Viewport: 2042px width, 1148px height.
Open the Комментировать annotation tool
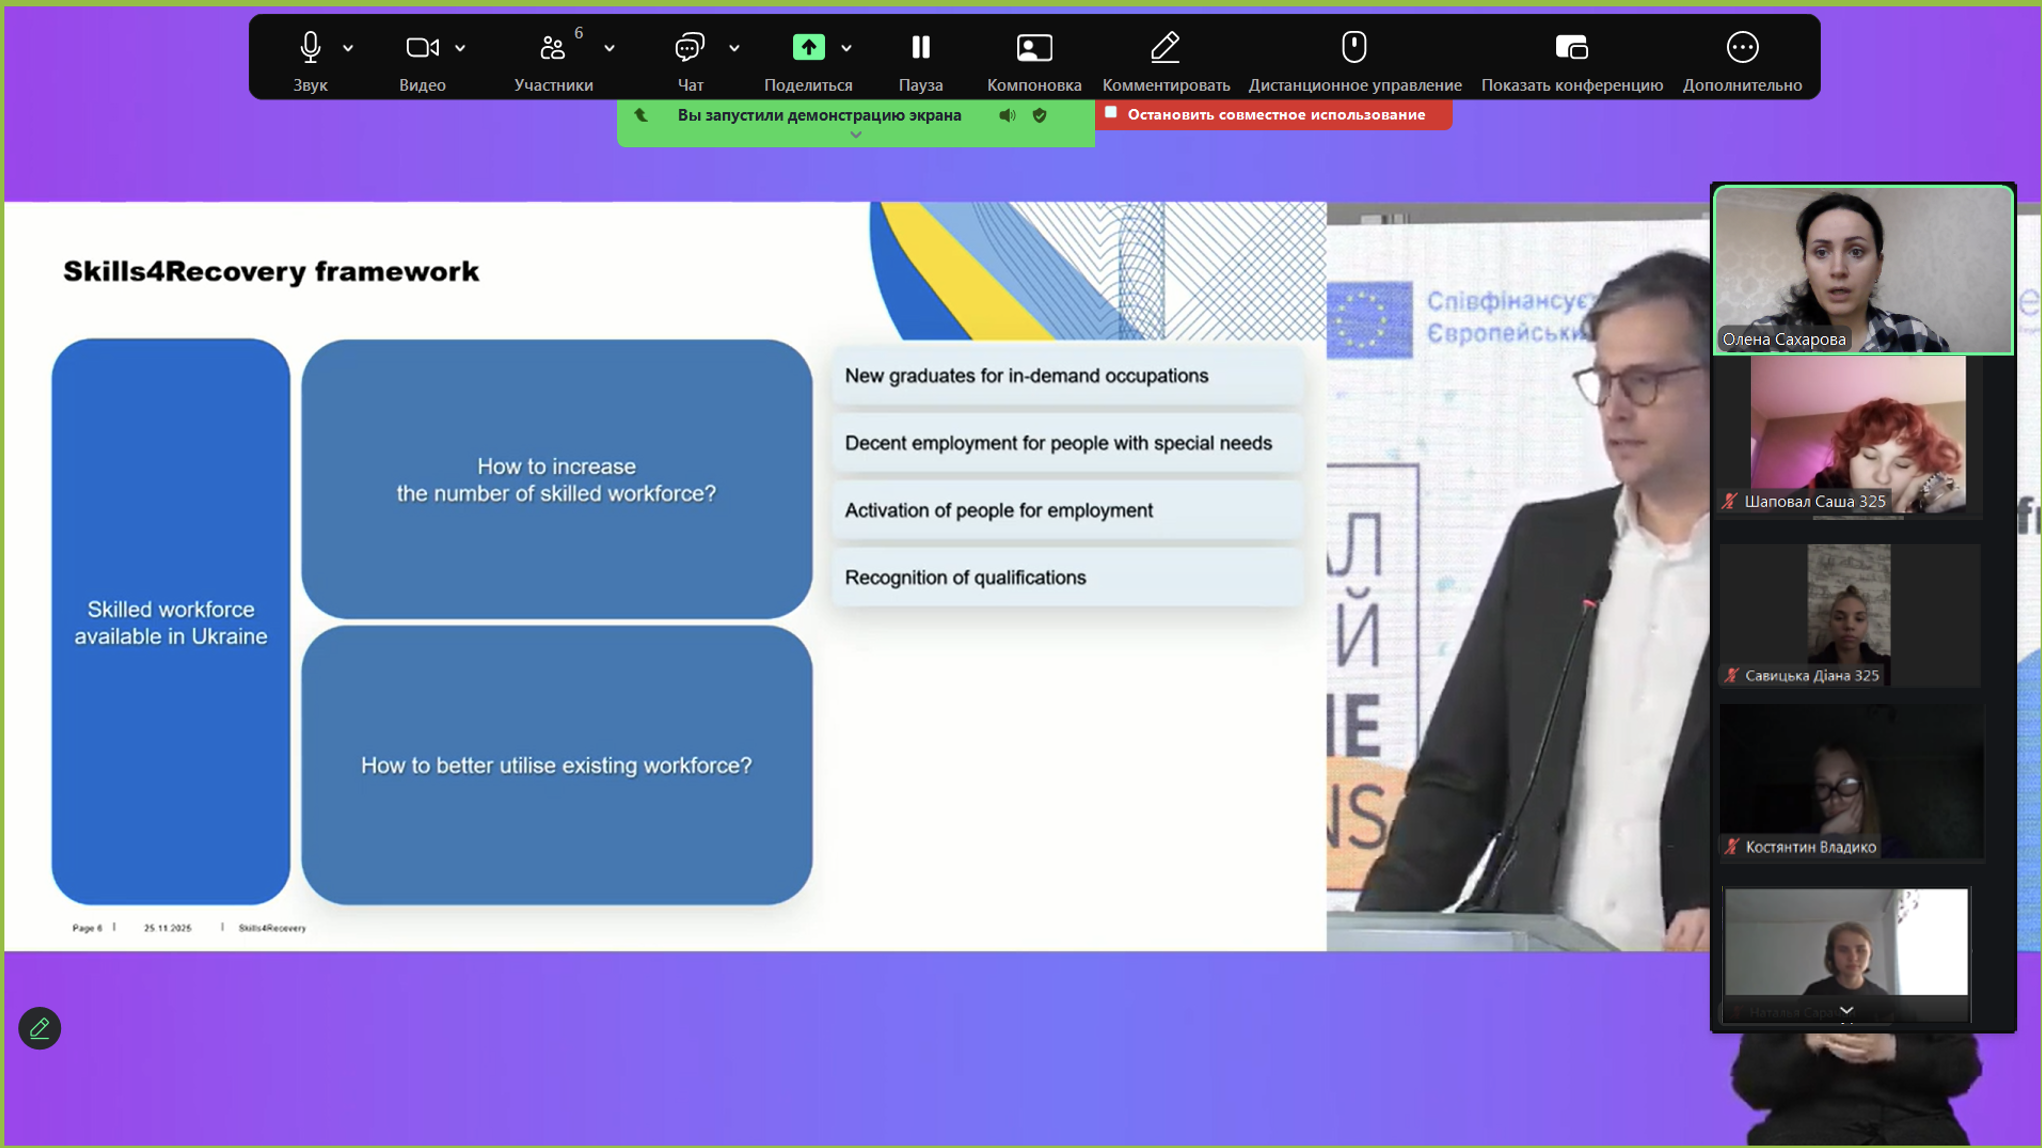click(x=1165, y=48)
